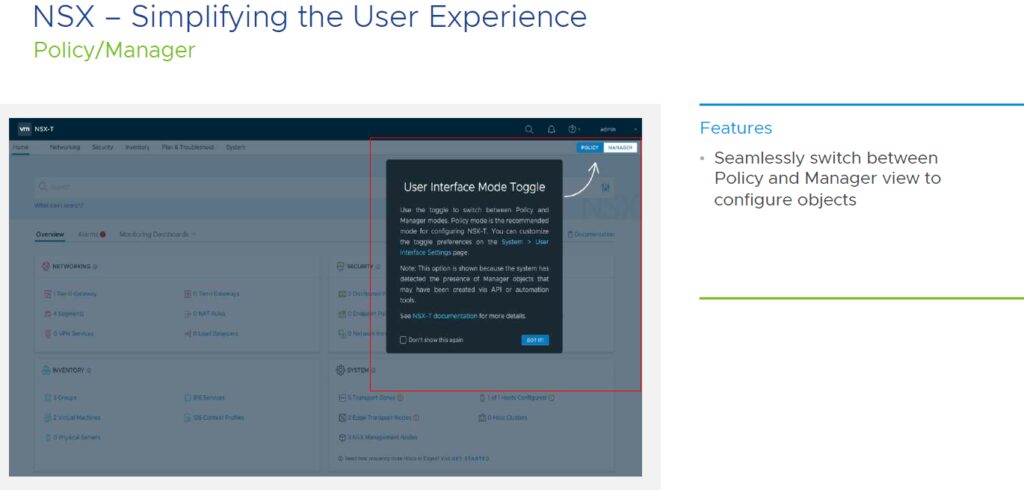Click the info icon beside NETWORKING
Image resolution: width=1024 pixels, height=490 pixels.
pos(95,267)
